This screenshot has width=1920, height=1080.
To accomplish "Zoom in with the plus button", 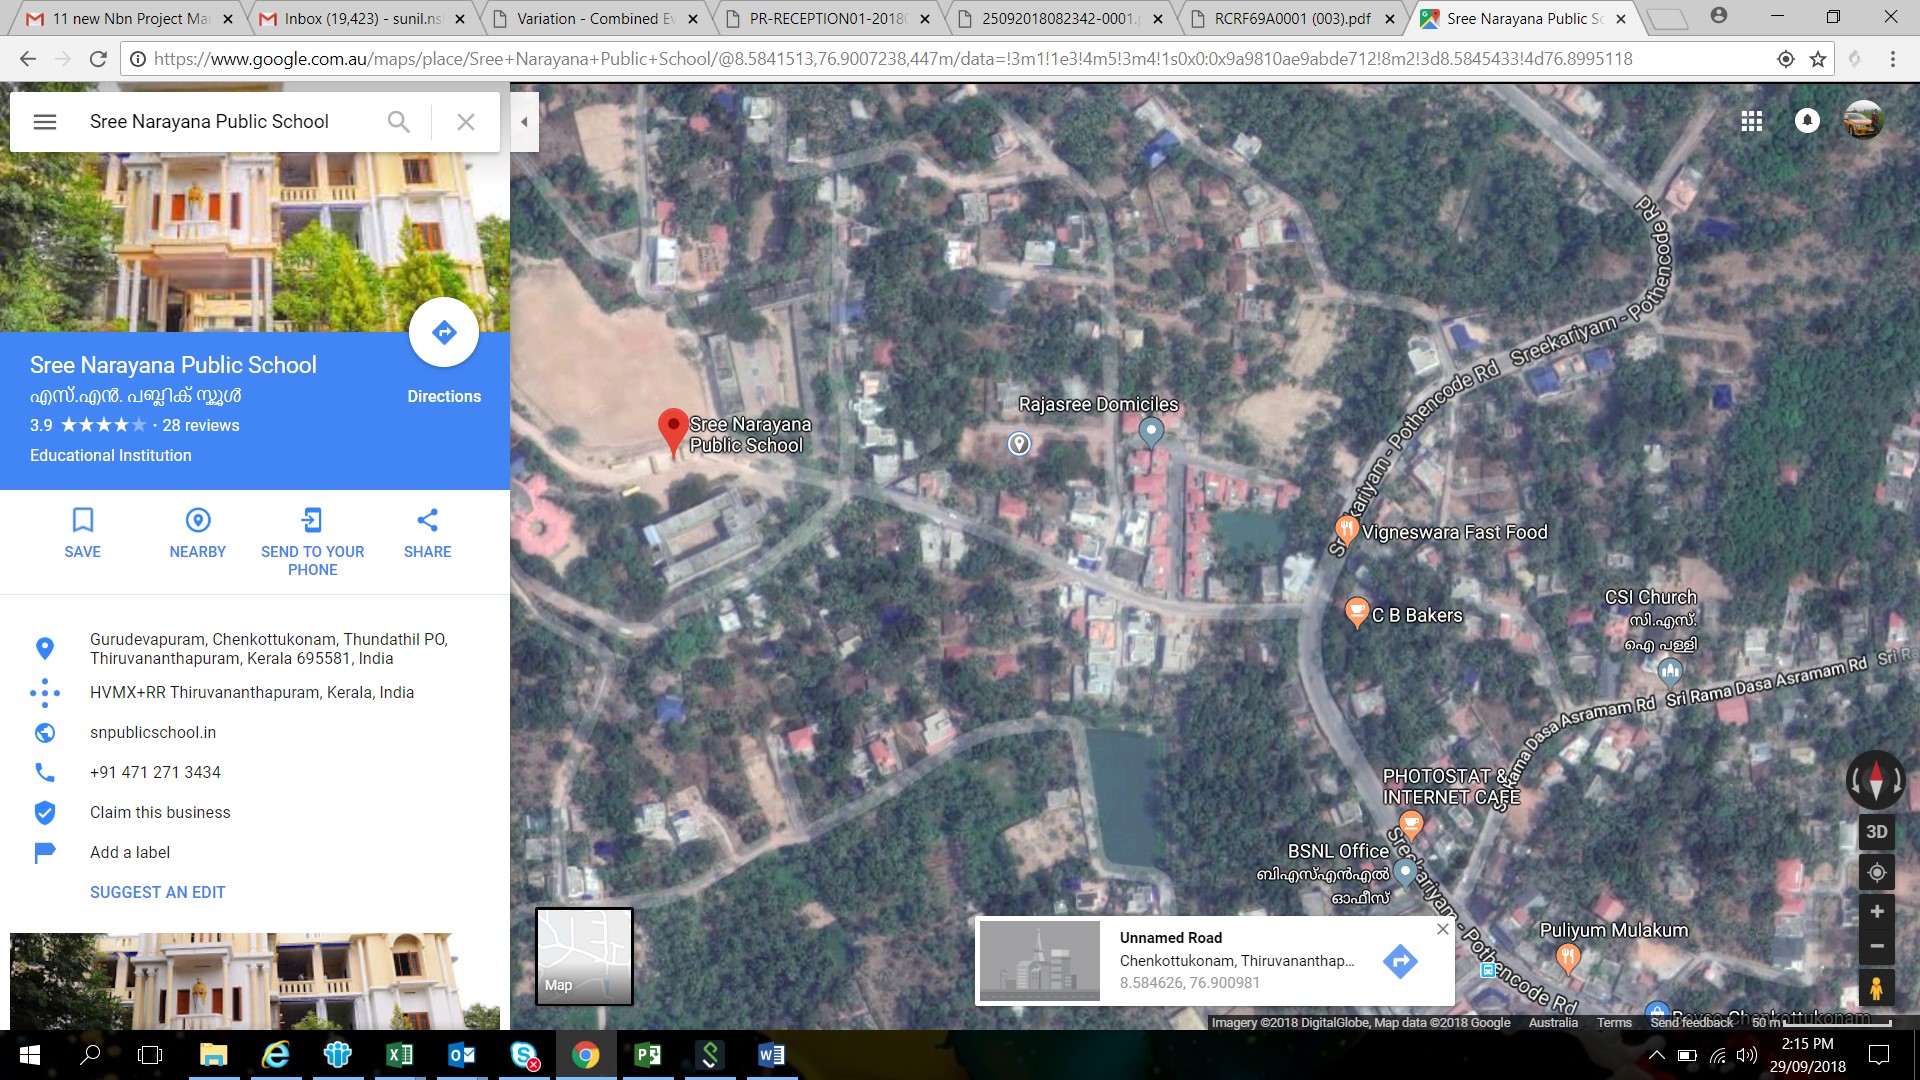I will coord(1876,912).
